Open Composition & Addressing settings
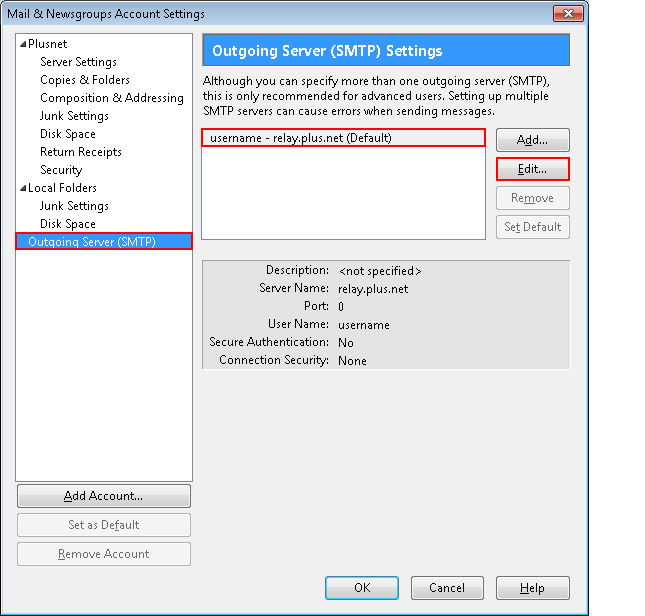This screenshot has width=645, height=616. [x=112, y=98]
